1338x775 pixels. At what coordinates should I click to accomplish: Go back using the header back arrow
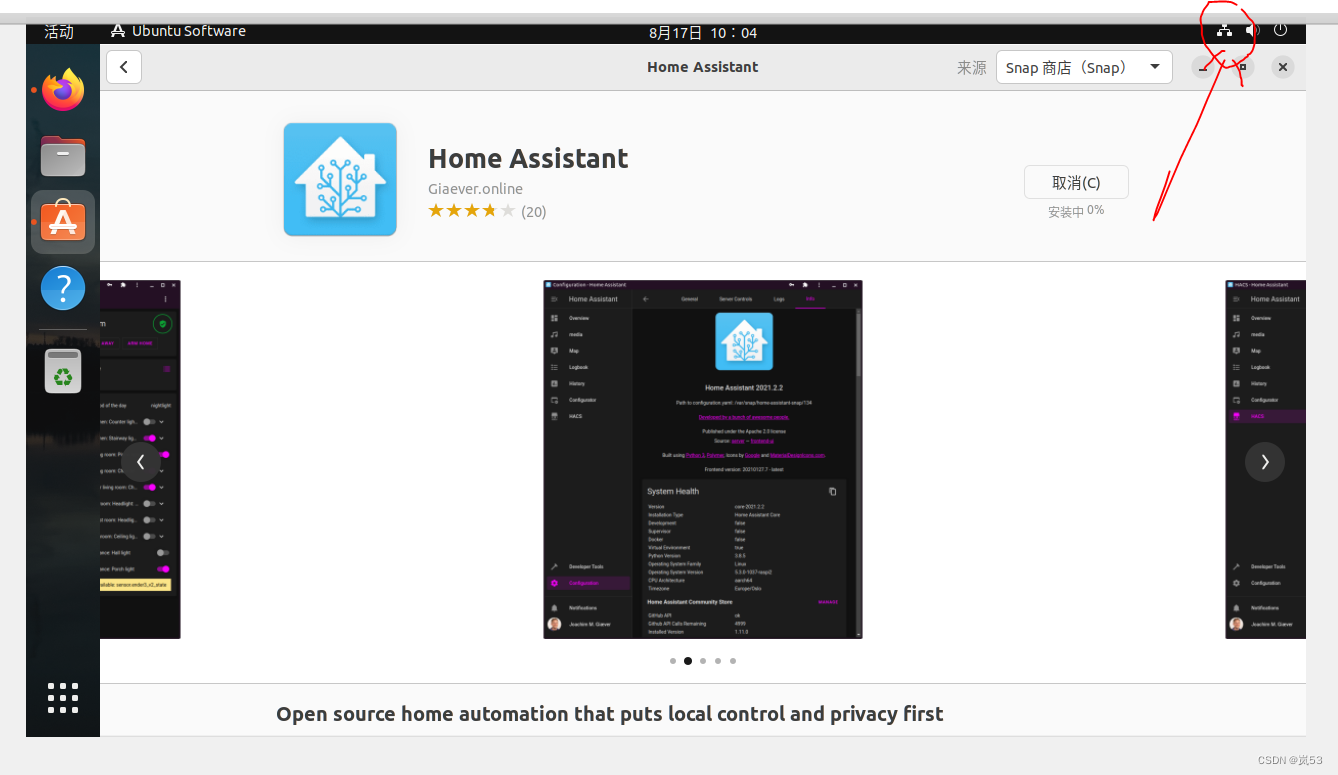[124, 67]
